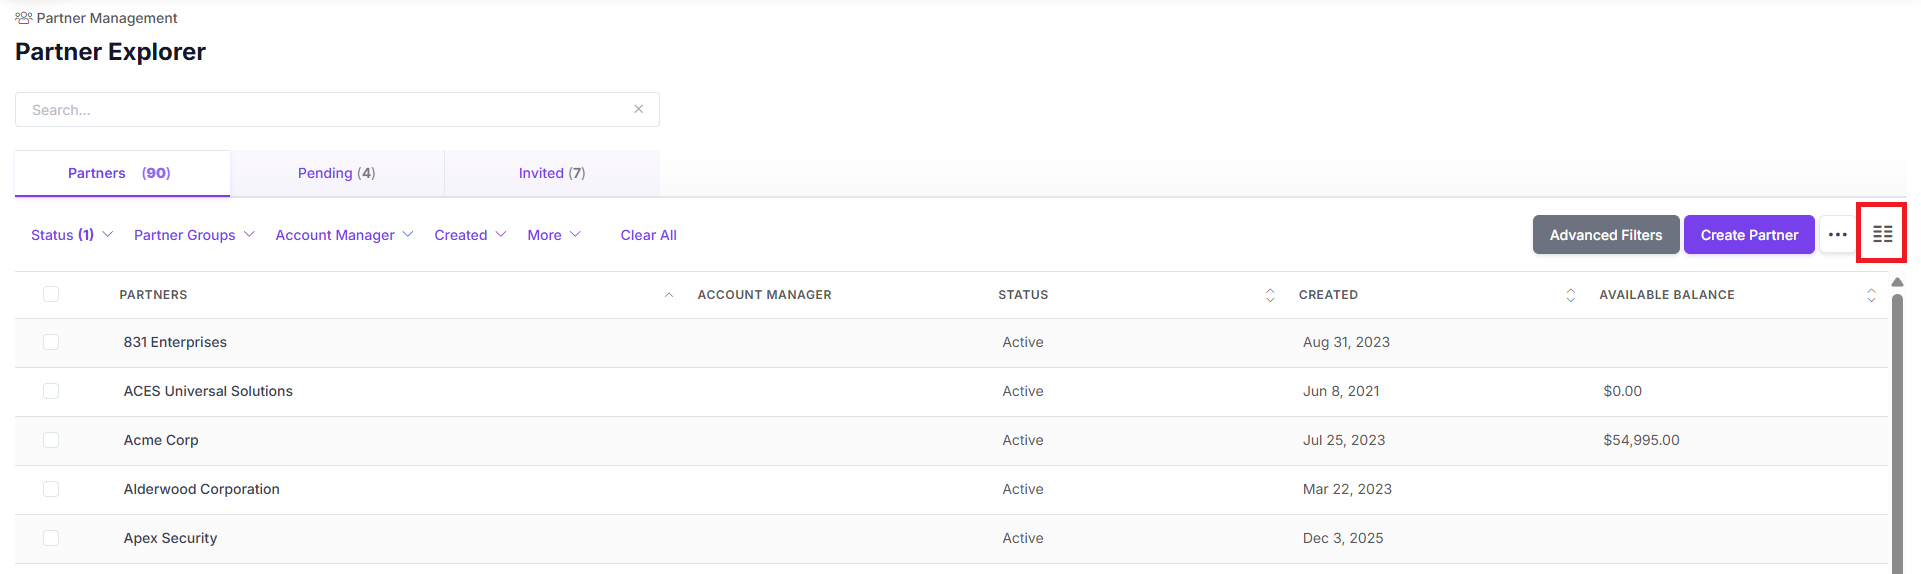Open the column layout settings icon
Viewport: 1921px width, 574px height.
click(1882, 234)
